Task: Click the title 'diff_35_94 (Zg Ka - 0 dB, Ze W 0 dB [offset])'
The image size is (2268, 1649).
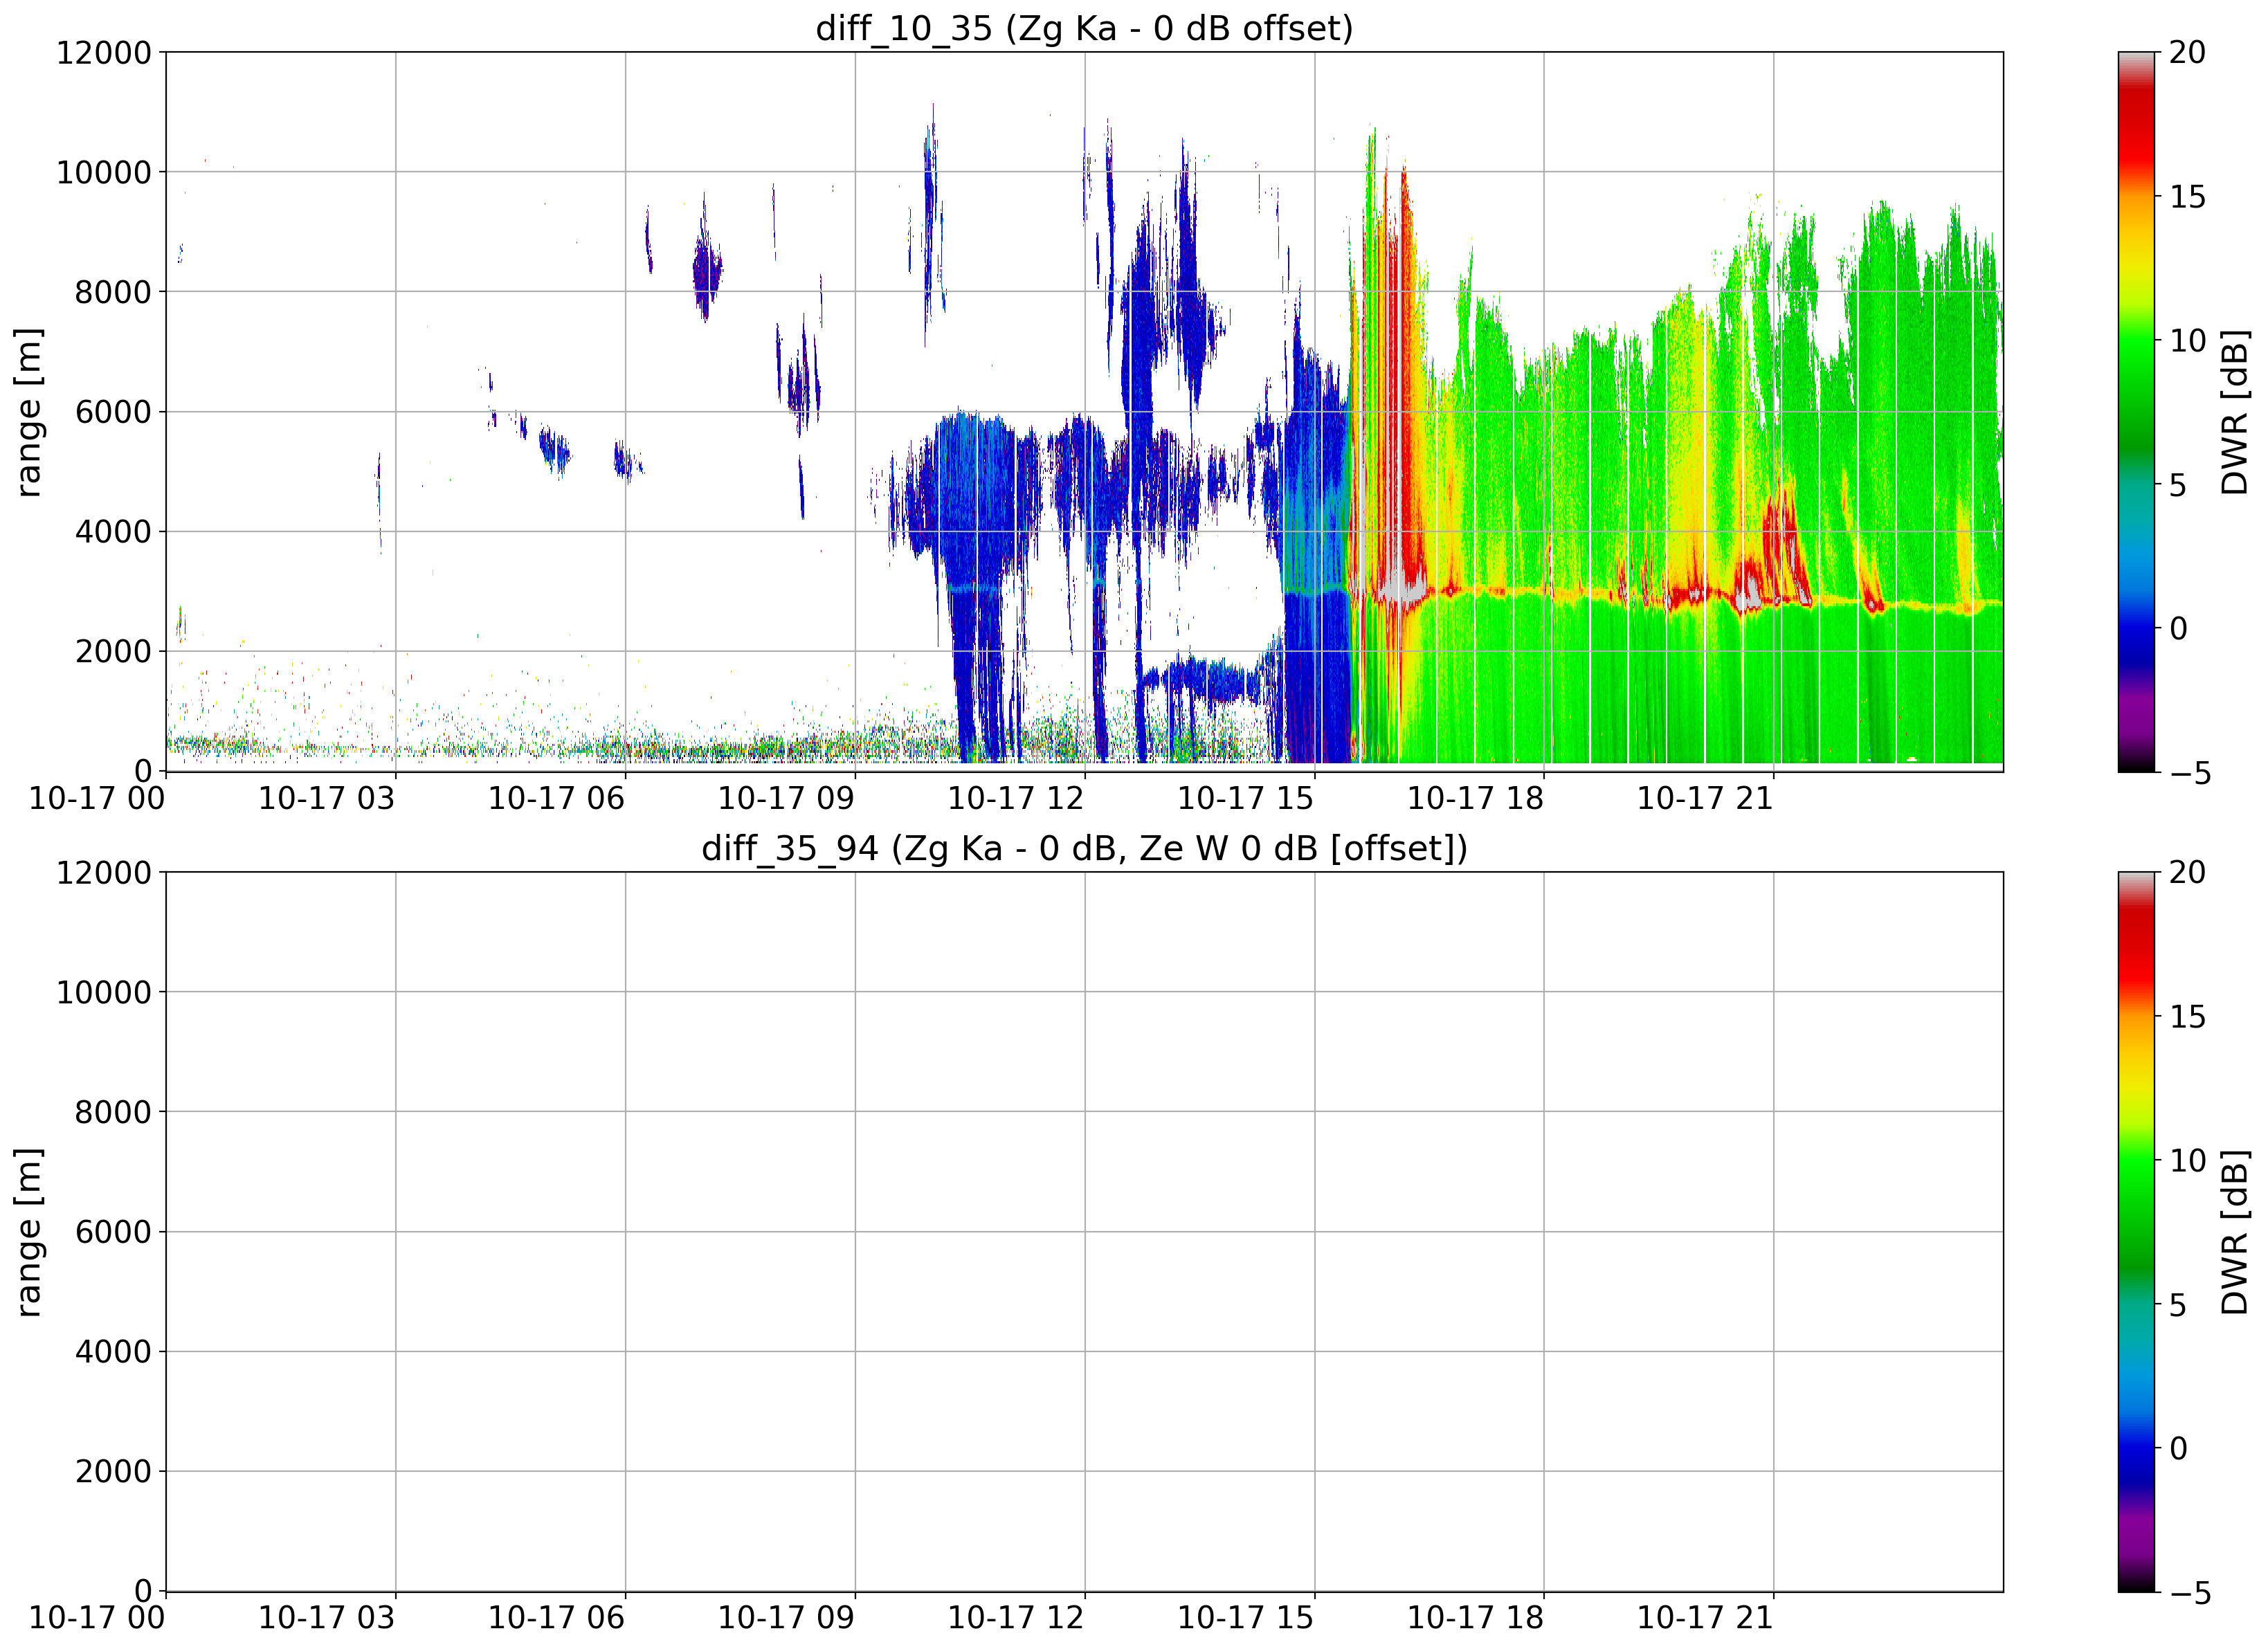Action: tap(1084, 848)
